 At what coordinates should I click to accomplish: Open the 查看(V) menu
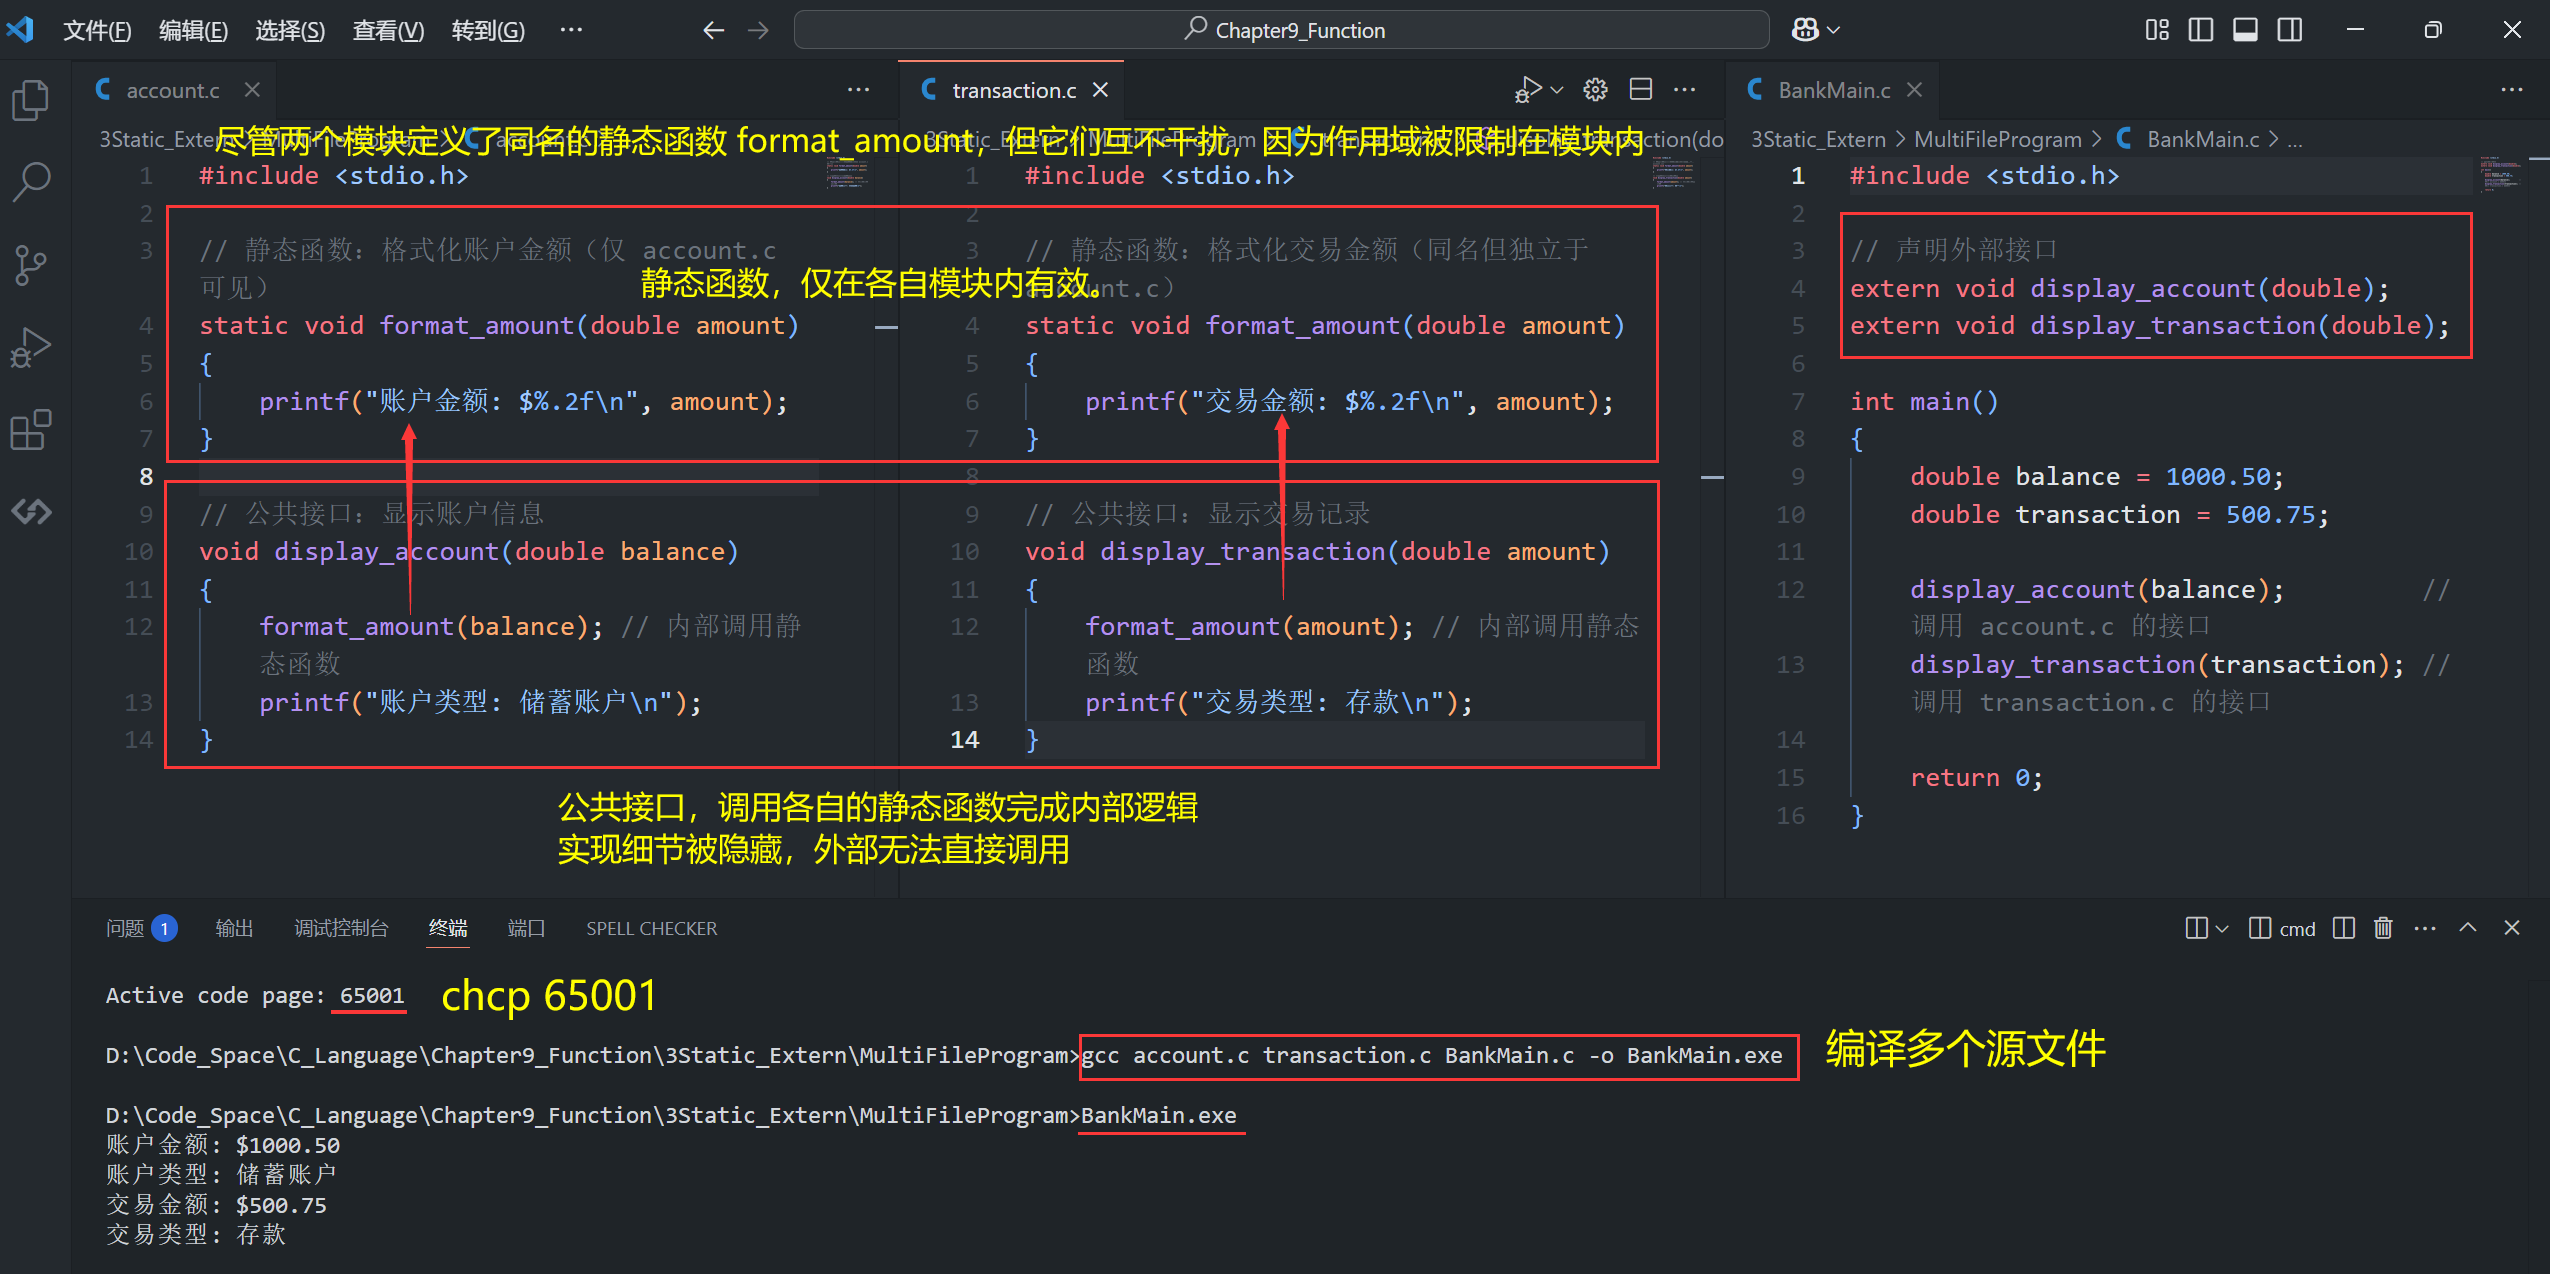pyautogui.click(x=388, y=30)
